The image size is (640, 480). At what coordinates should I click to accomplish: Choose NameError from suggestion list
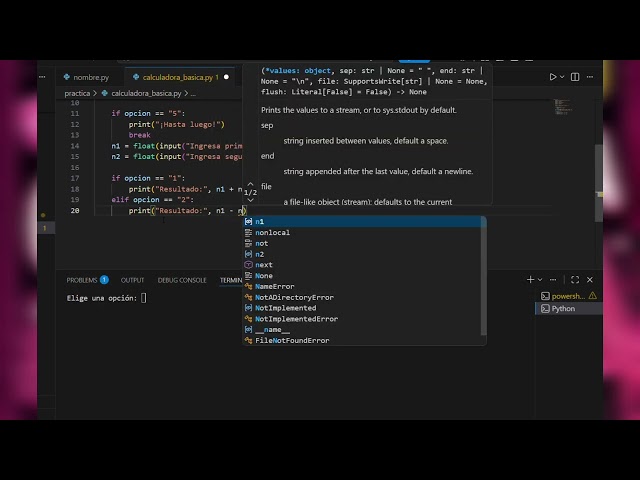(362, 287)
